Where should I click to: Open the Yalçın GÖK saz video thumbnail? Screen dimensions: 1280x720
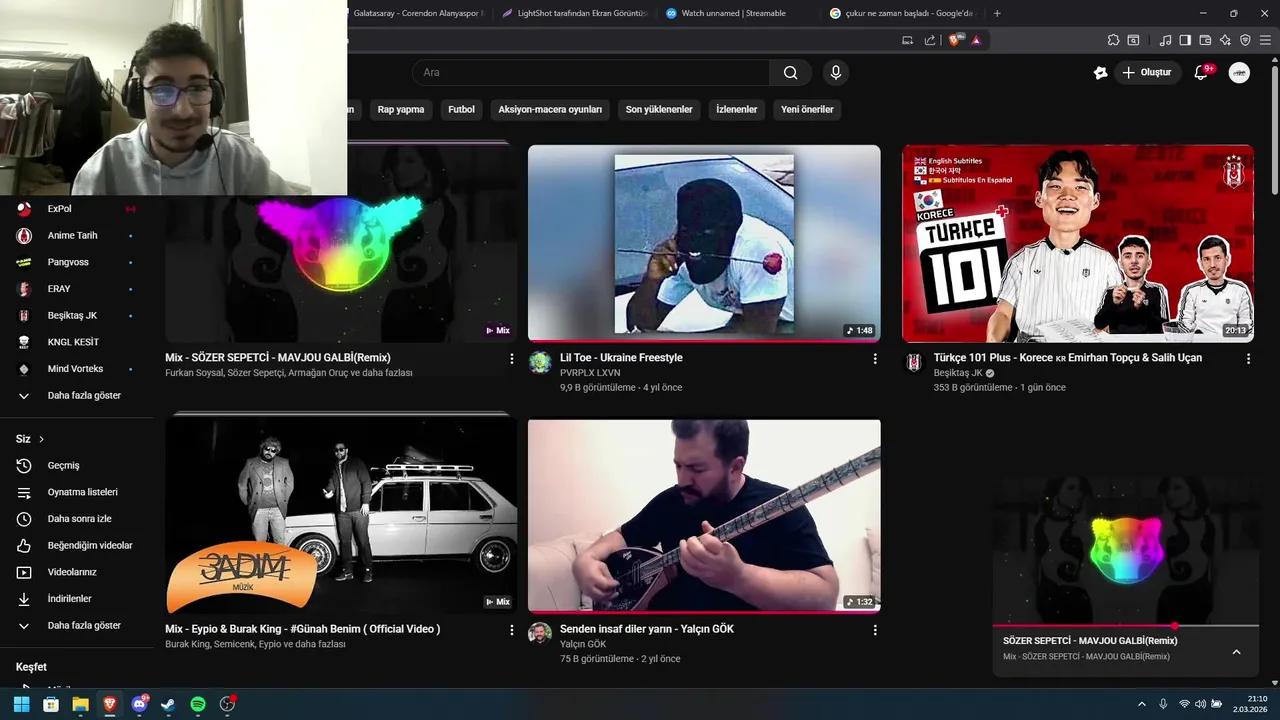[x=704, y=515]
